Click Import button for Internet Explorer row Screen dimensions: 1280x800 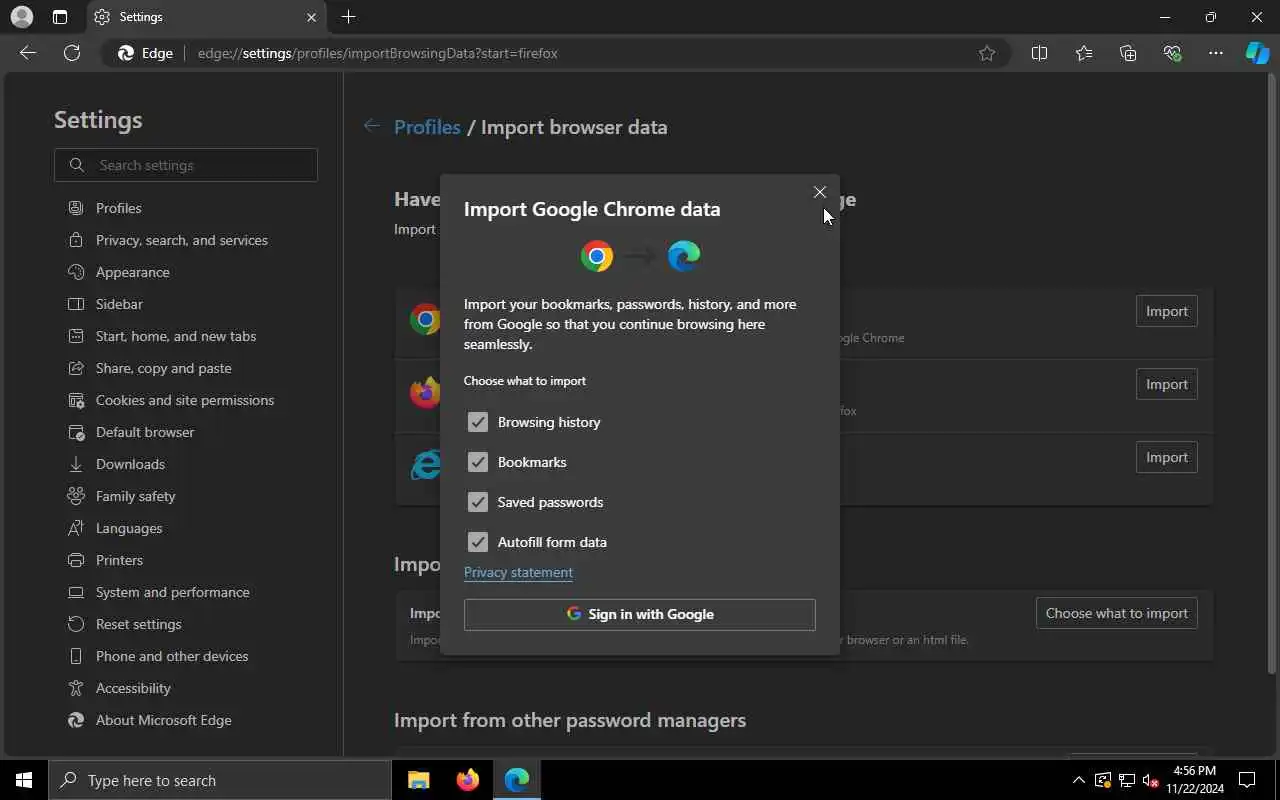click(x=1166, y=457)
